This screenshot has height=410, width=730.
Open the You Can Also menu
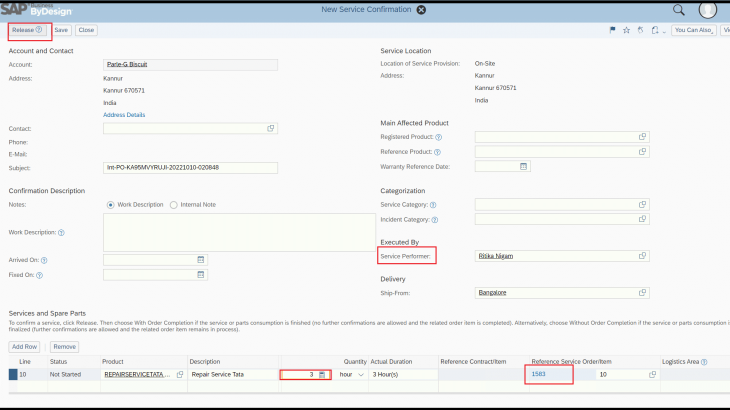point(692,30)
